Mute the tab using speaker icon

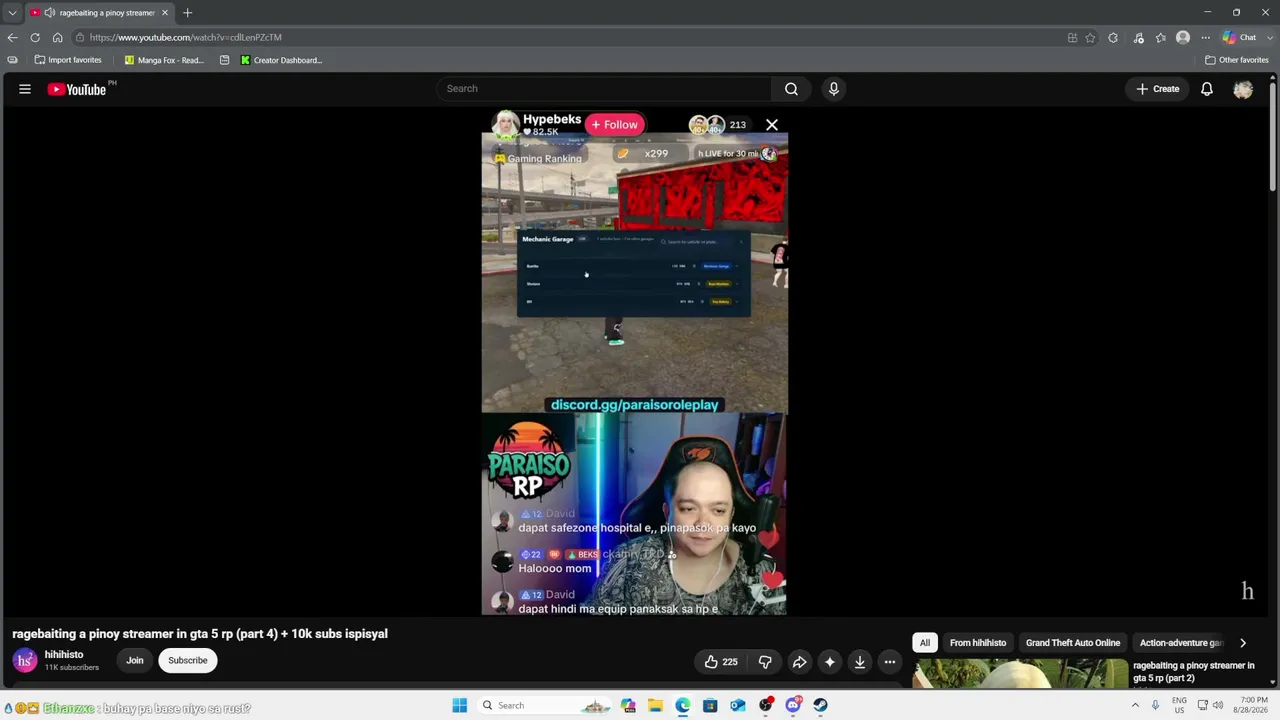click(49, 13)
